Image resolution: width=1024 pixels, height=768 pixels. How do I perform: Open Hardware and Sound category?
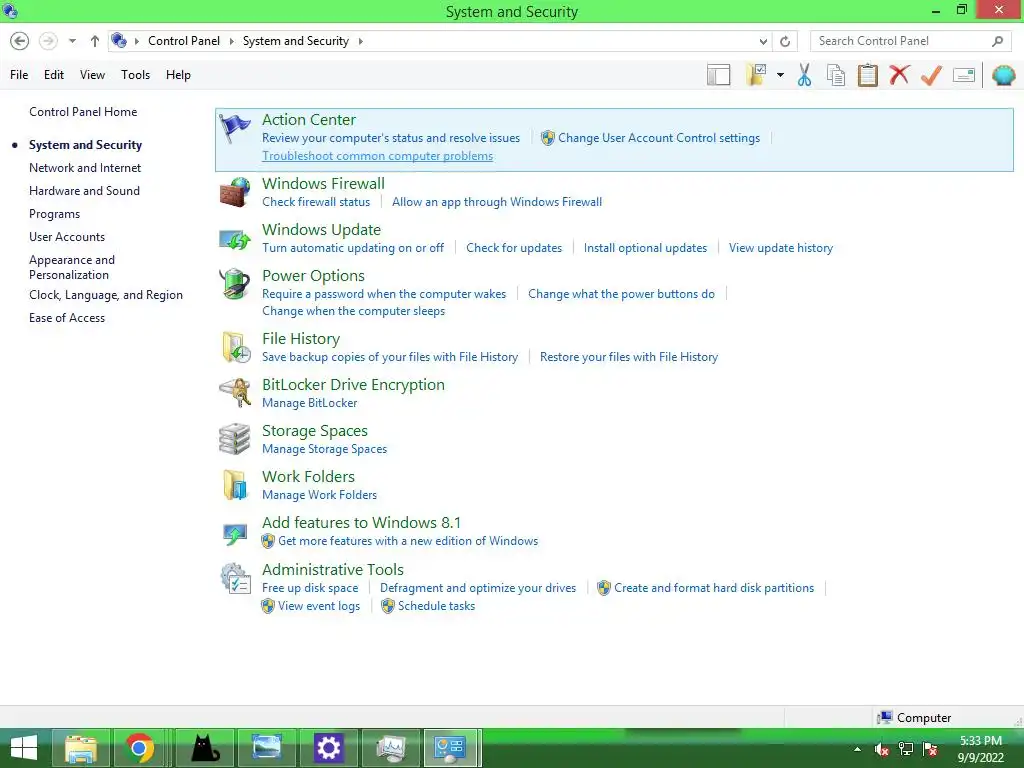tap(84, 191)
